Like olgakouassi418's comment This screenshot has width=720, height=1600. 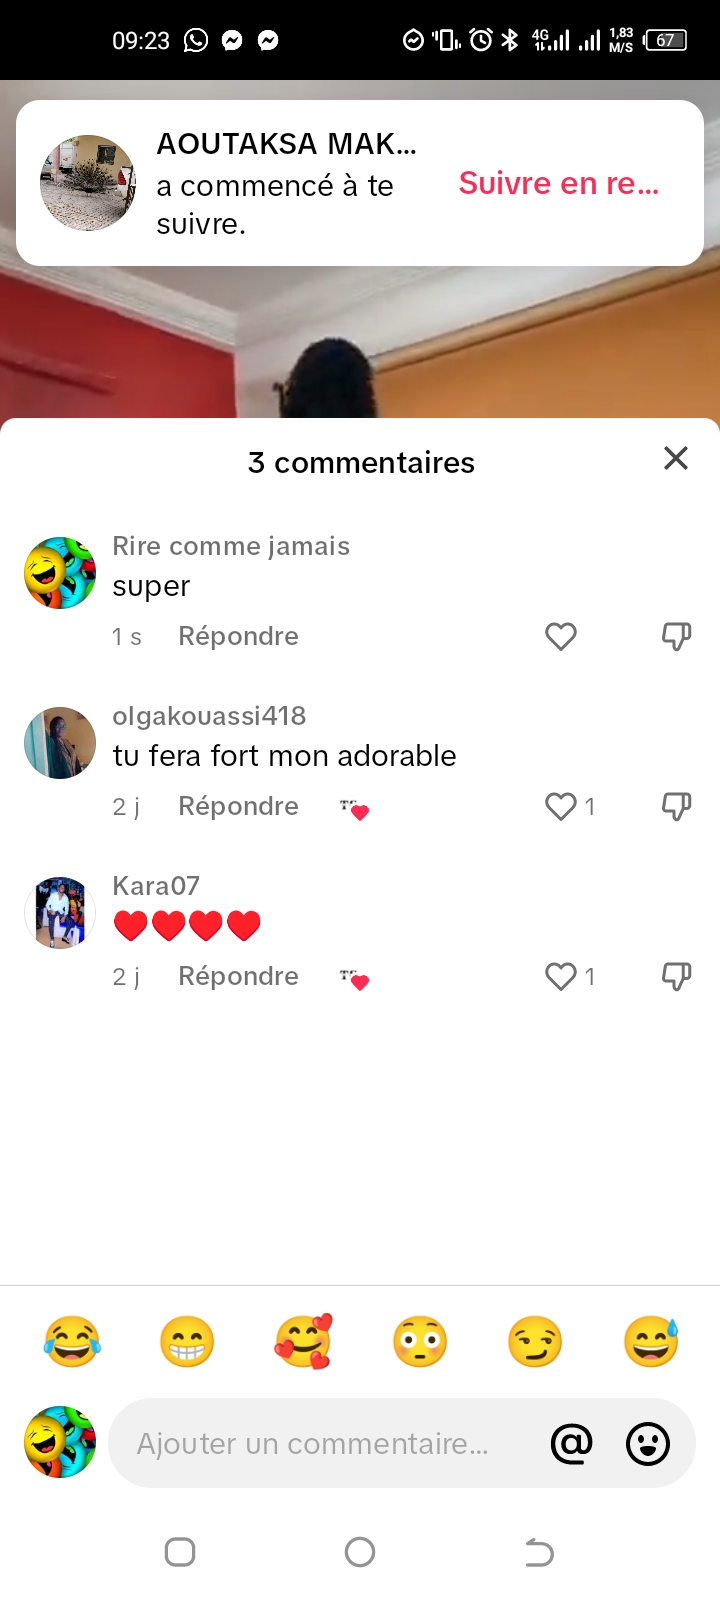tap(561, 807)
